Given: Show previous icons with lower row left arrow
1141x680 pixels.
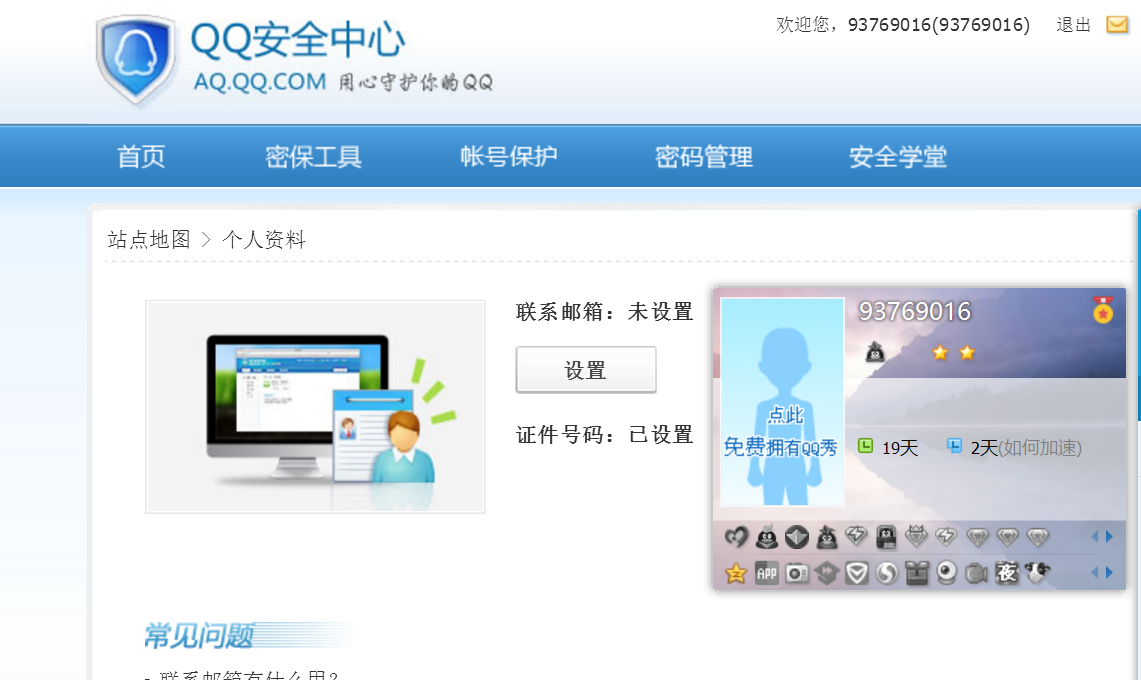Looking at the screenshot, I should tap(1094, 573).
